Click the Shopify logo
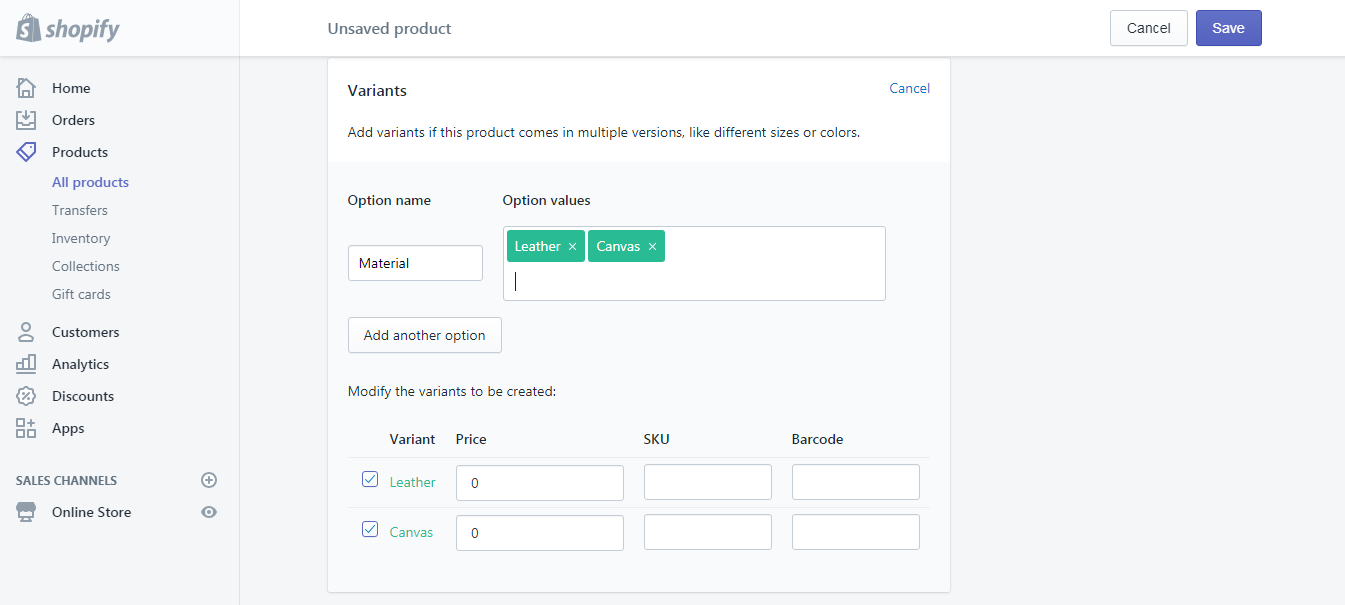The height and width of the screenshot is (605, 1345). point(68,28)
